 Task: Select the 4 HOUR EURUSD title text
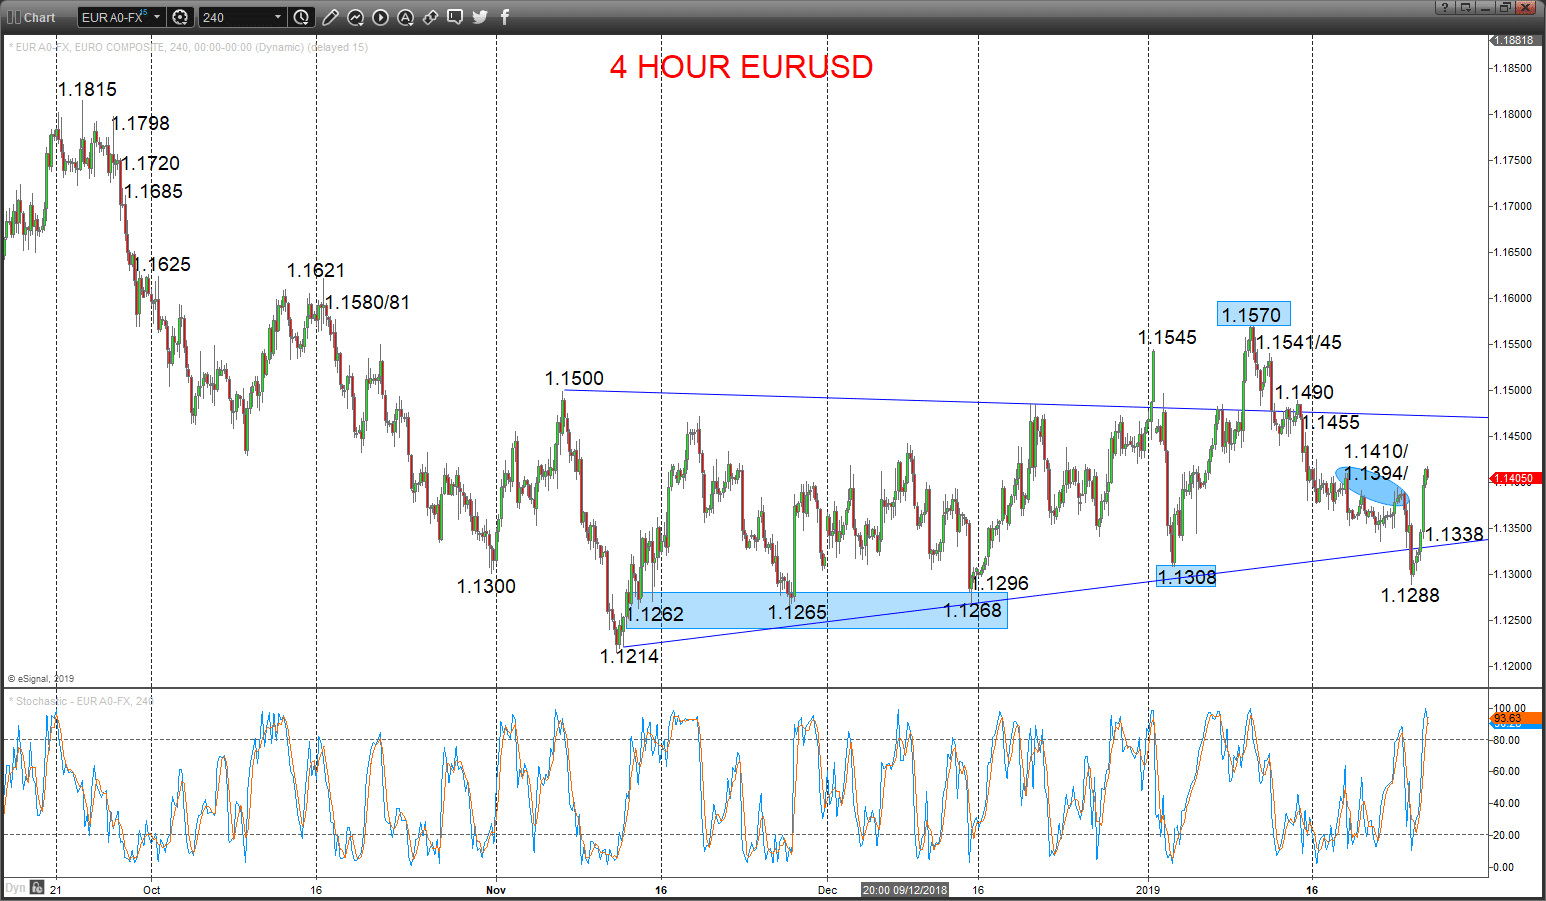pyautogui.click(x=741, y=67)
